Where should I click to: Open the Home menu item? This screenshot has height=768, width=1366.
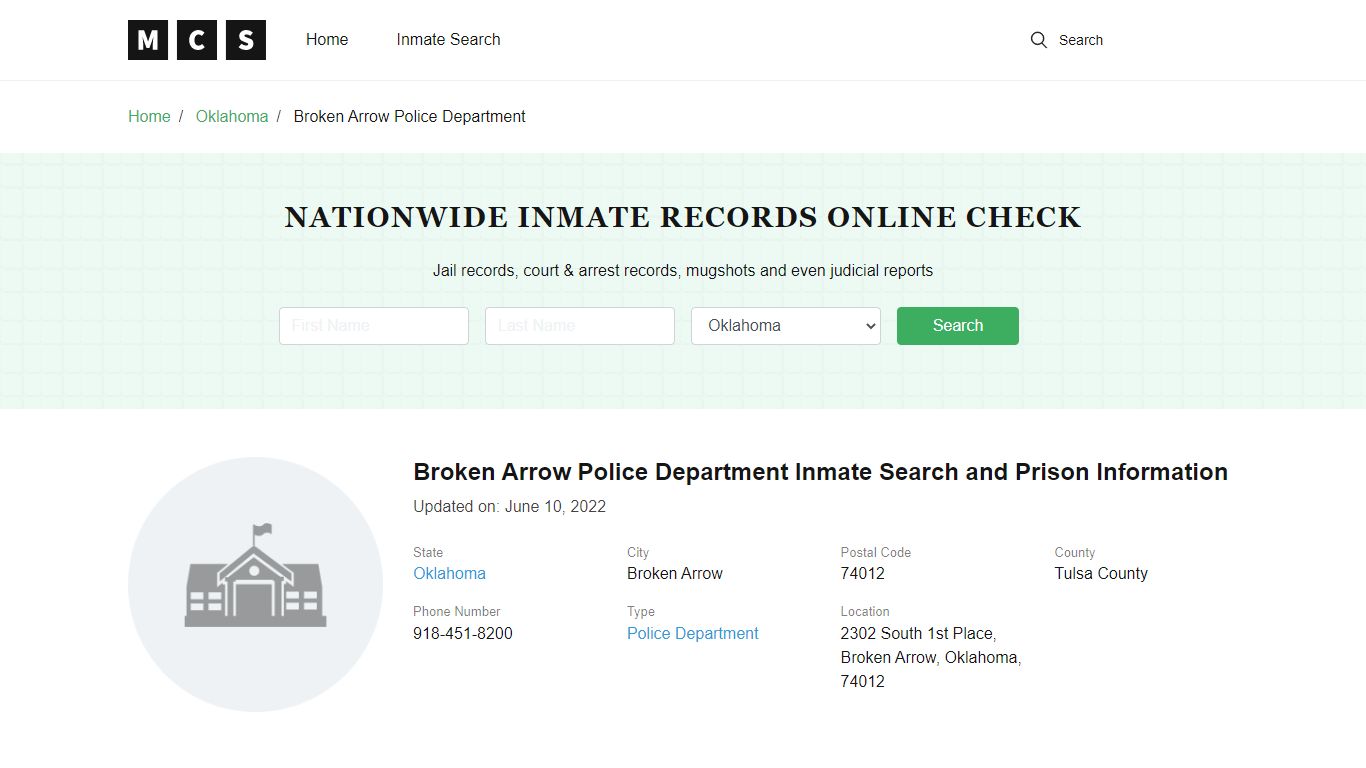coord(327,40)
